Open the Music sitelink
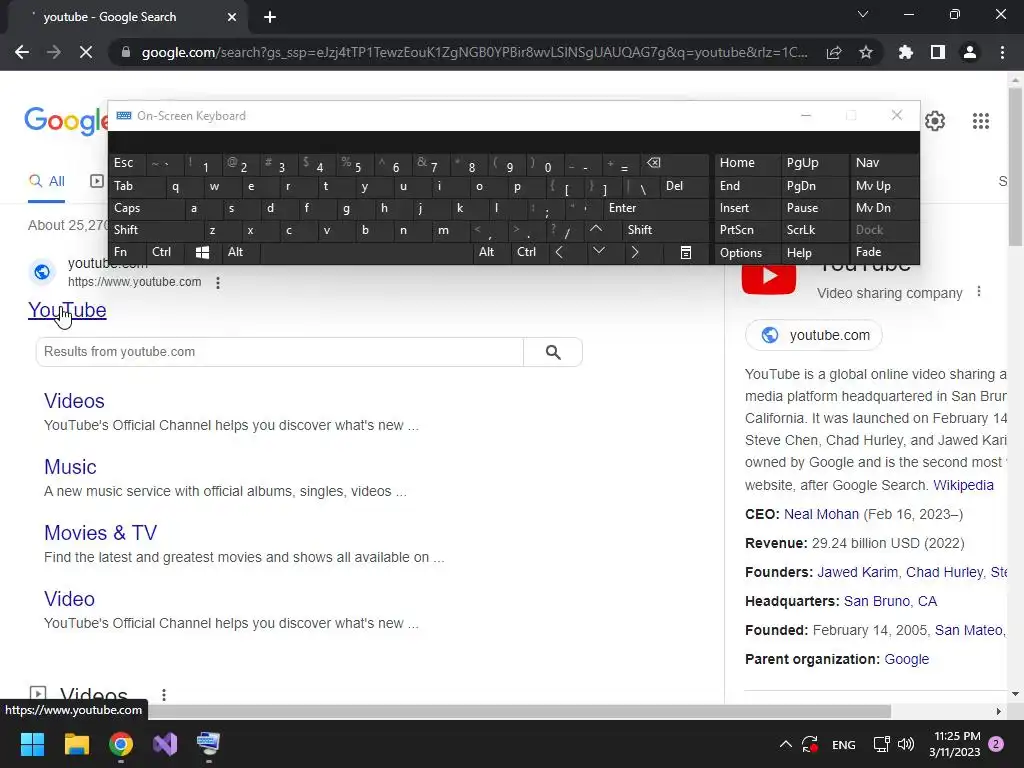The width and height of the screenshot is (1024, 768). click(71, 467)
